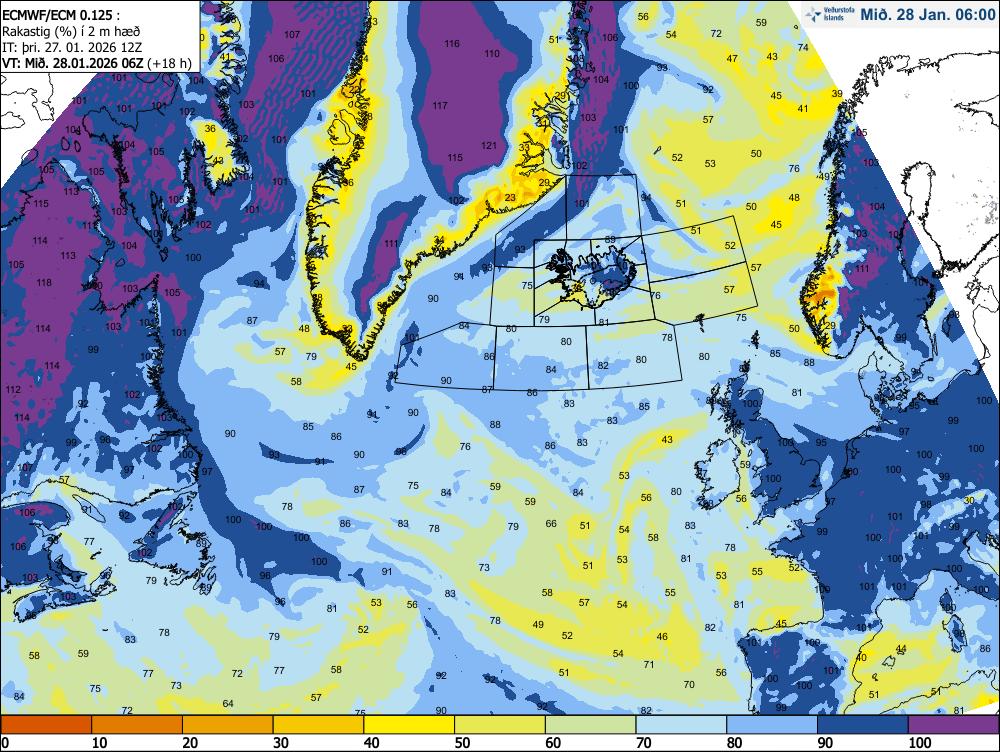Screen dimensions: 1000x752
Task: Click the humidity value 116 over Greenland
Action: tap(452, 43)
